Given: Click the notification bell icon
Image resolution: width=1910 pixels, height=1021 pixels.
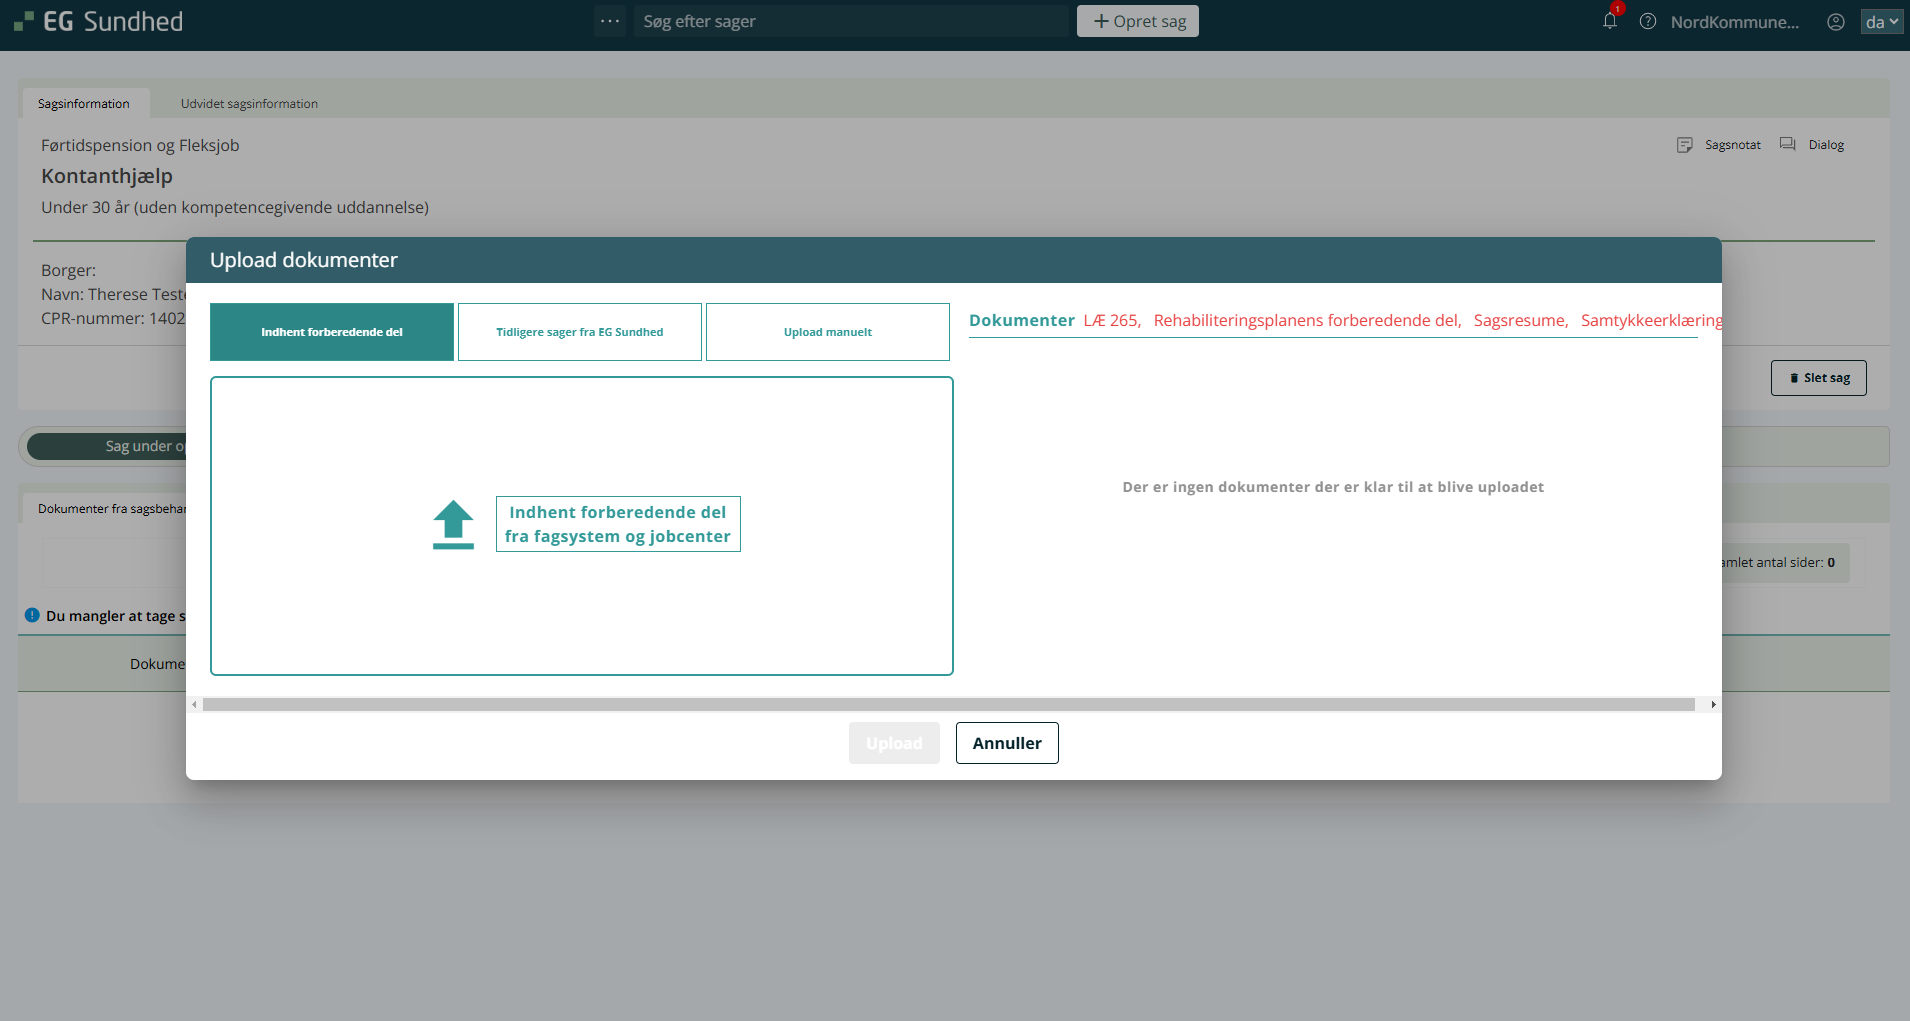Looking at the screenshot, I should pos(1609,21).
